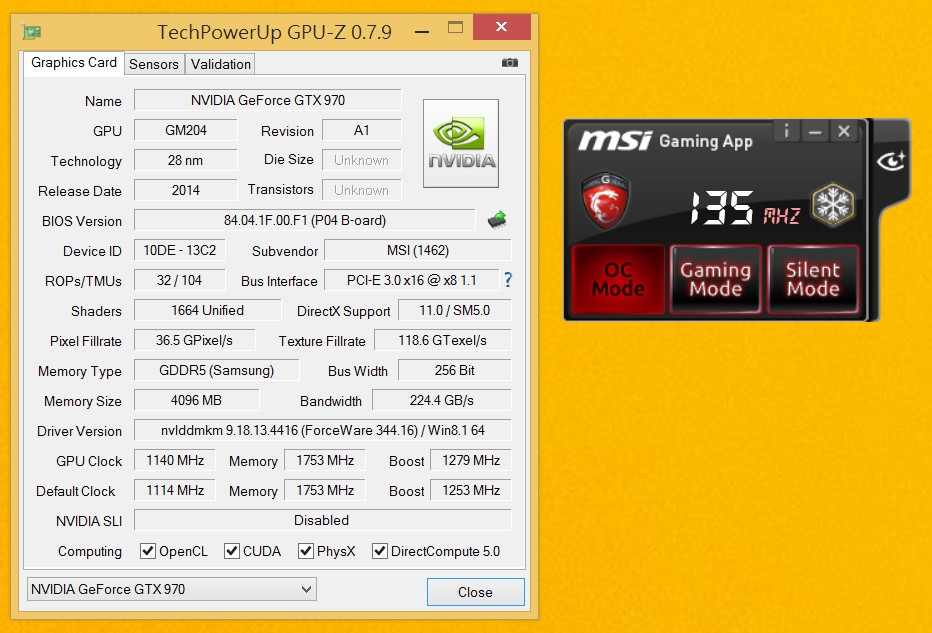The image size is (932, 633).
Task: Click the Memory Type value GDDR5 (Samsung)
Action: 216,370
